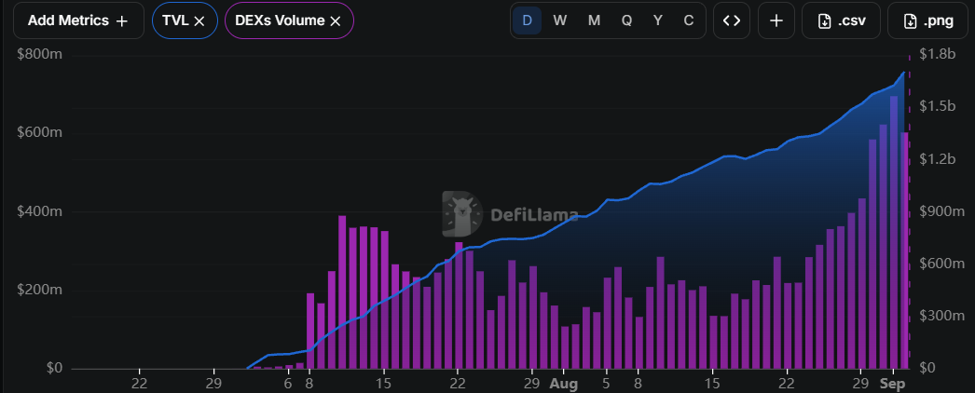The image size is (975, 393).
Task: Switch to the monthly (M) interval
Action: pyautogui.click(x=594, y=21)
